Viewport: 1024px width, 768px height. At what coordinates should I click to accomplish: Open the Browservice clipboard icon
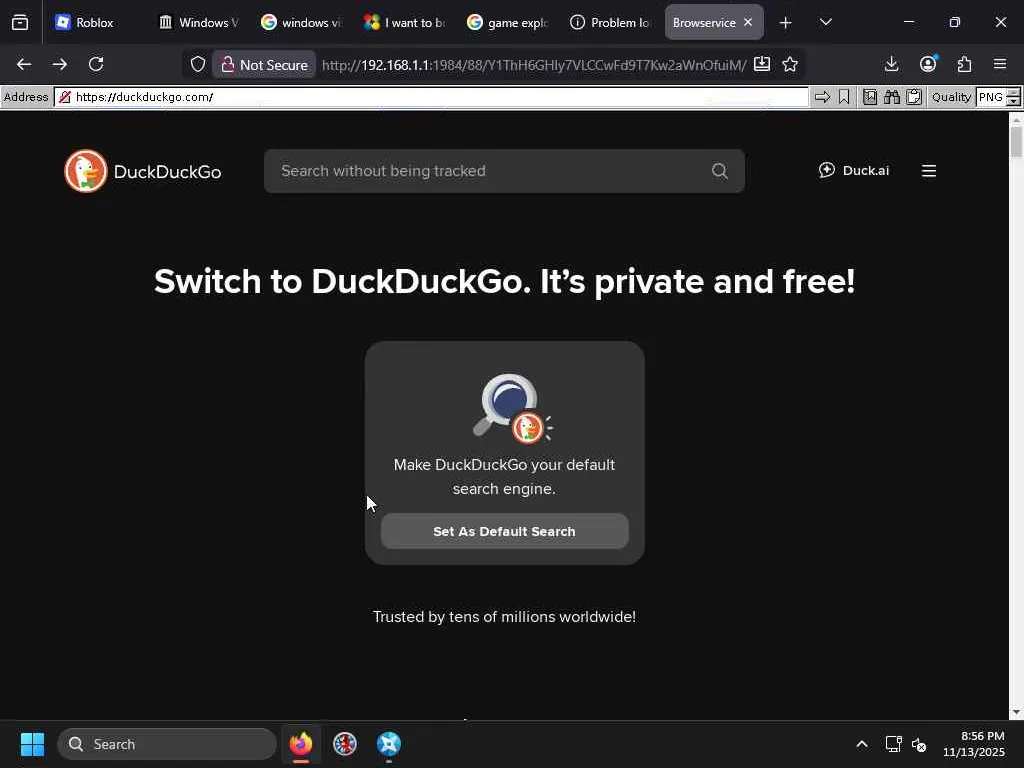[914, 97]
